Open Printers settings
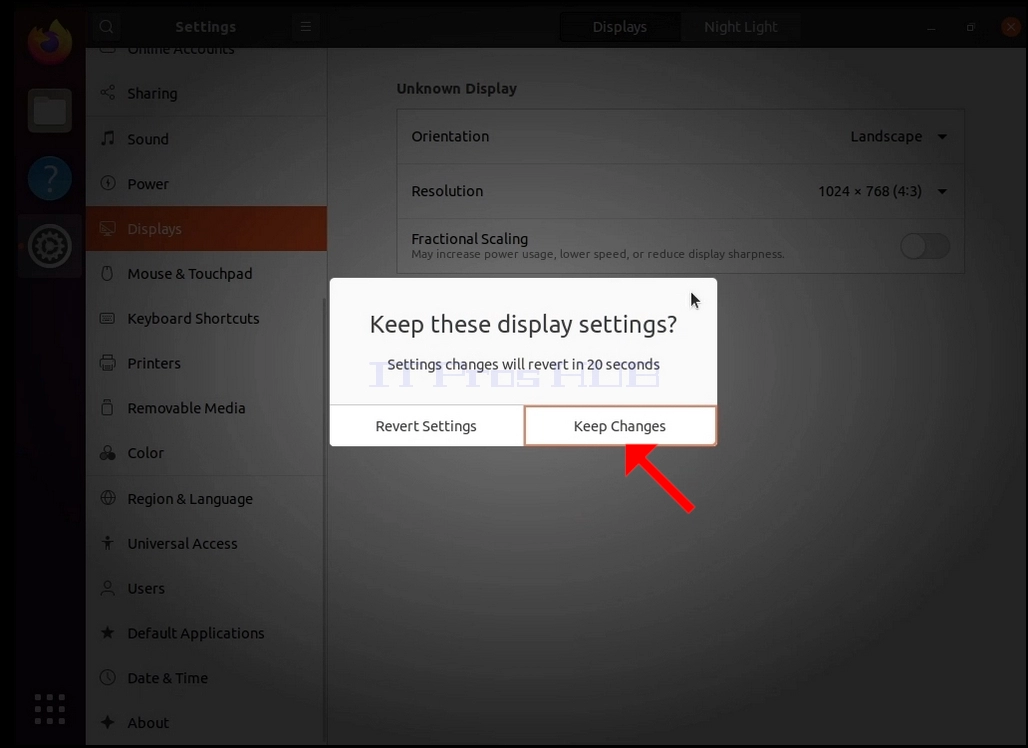The width and height of the screenshot is (1028, 748). coord(206,363)
